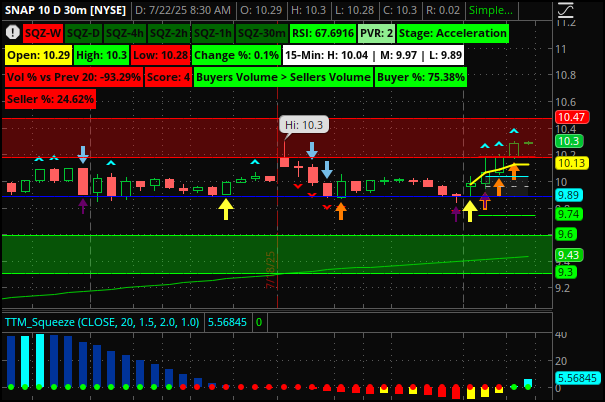605x402 pixels.
Task: Click the R: 0.02 header value
Action: click(x=443, y=10)
